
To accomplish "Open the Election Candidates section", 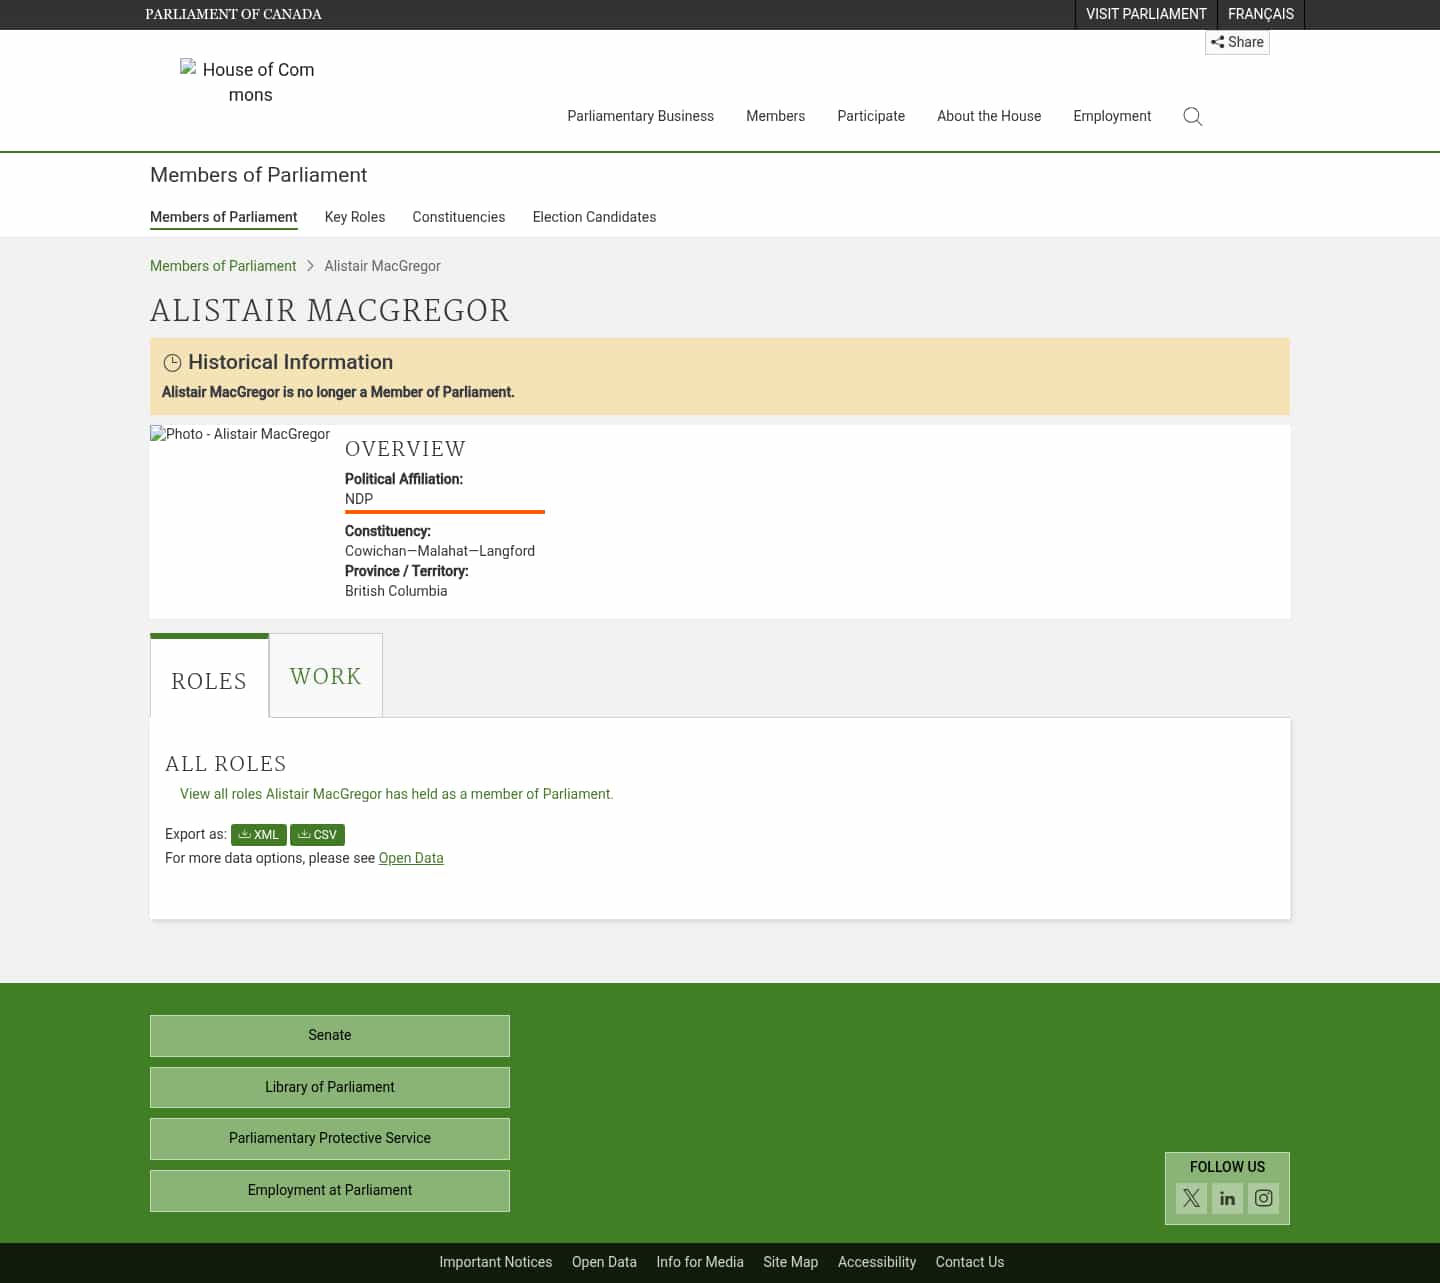I will pyautogui.click(x=594, y=217).
